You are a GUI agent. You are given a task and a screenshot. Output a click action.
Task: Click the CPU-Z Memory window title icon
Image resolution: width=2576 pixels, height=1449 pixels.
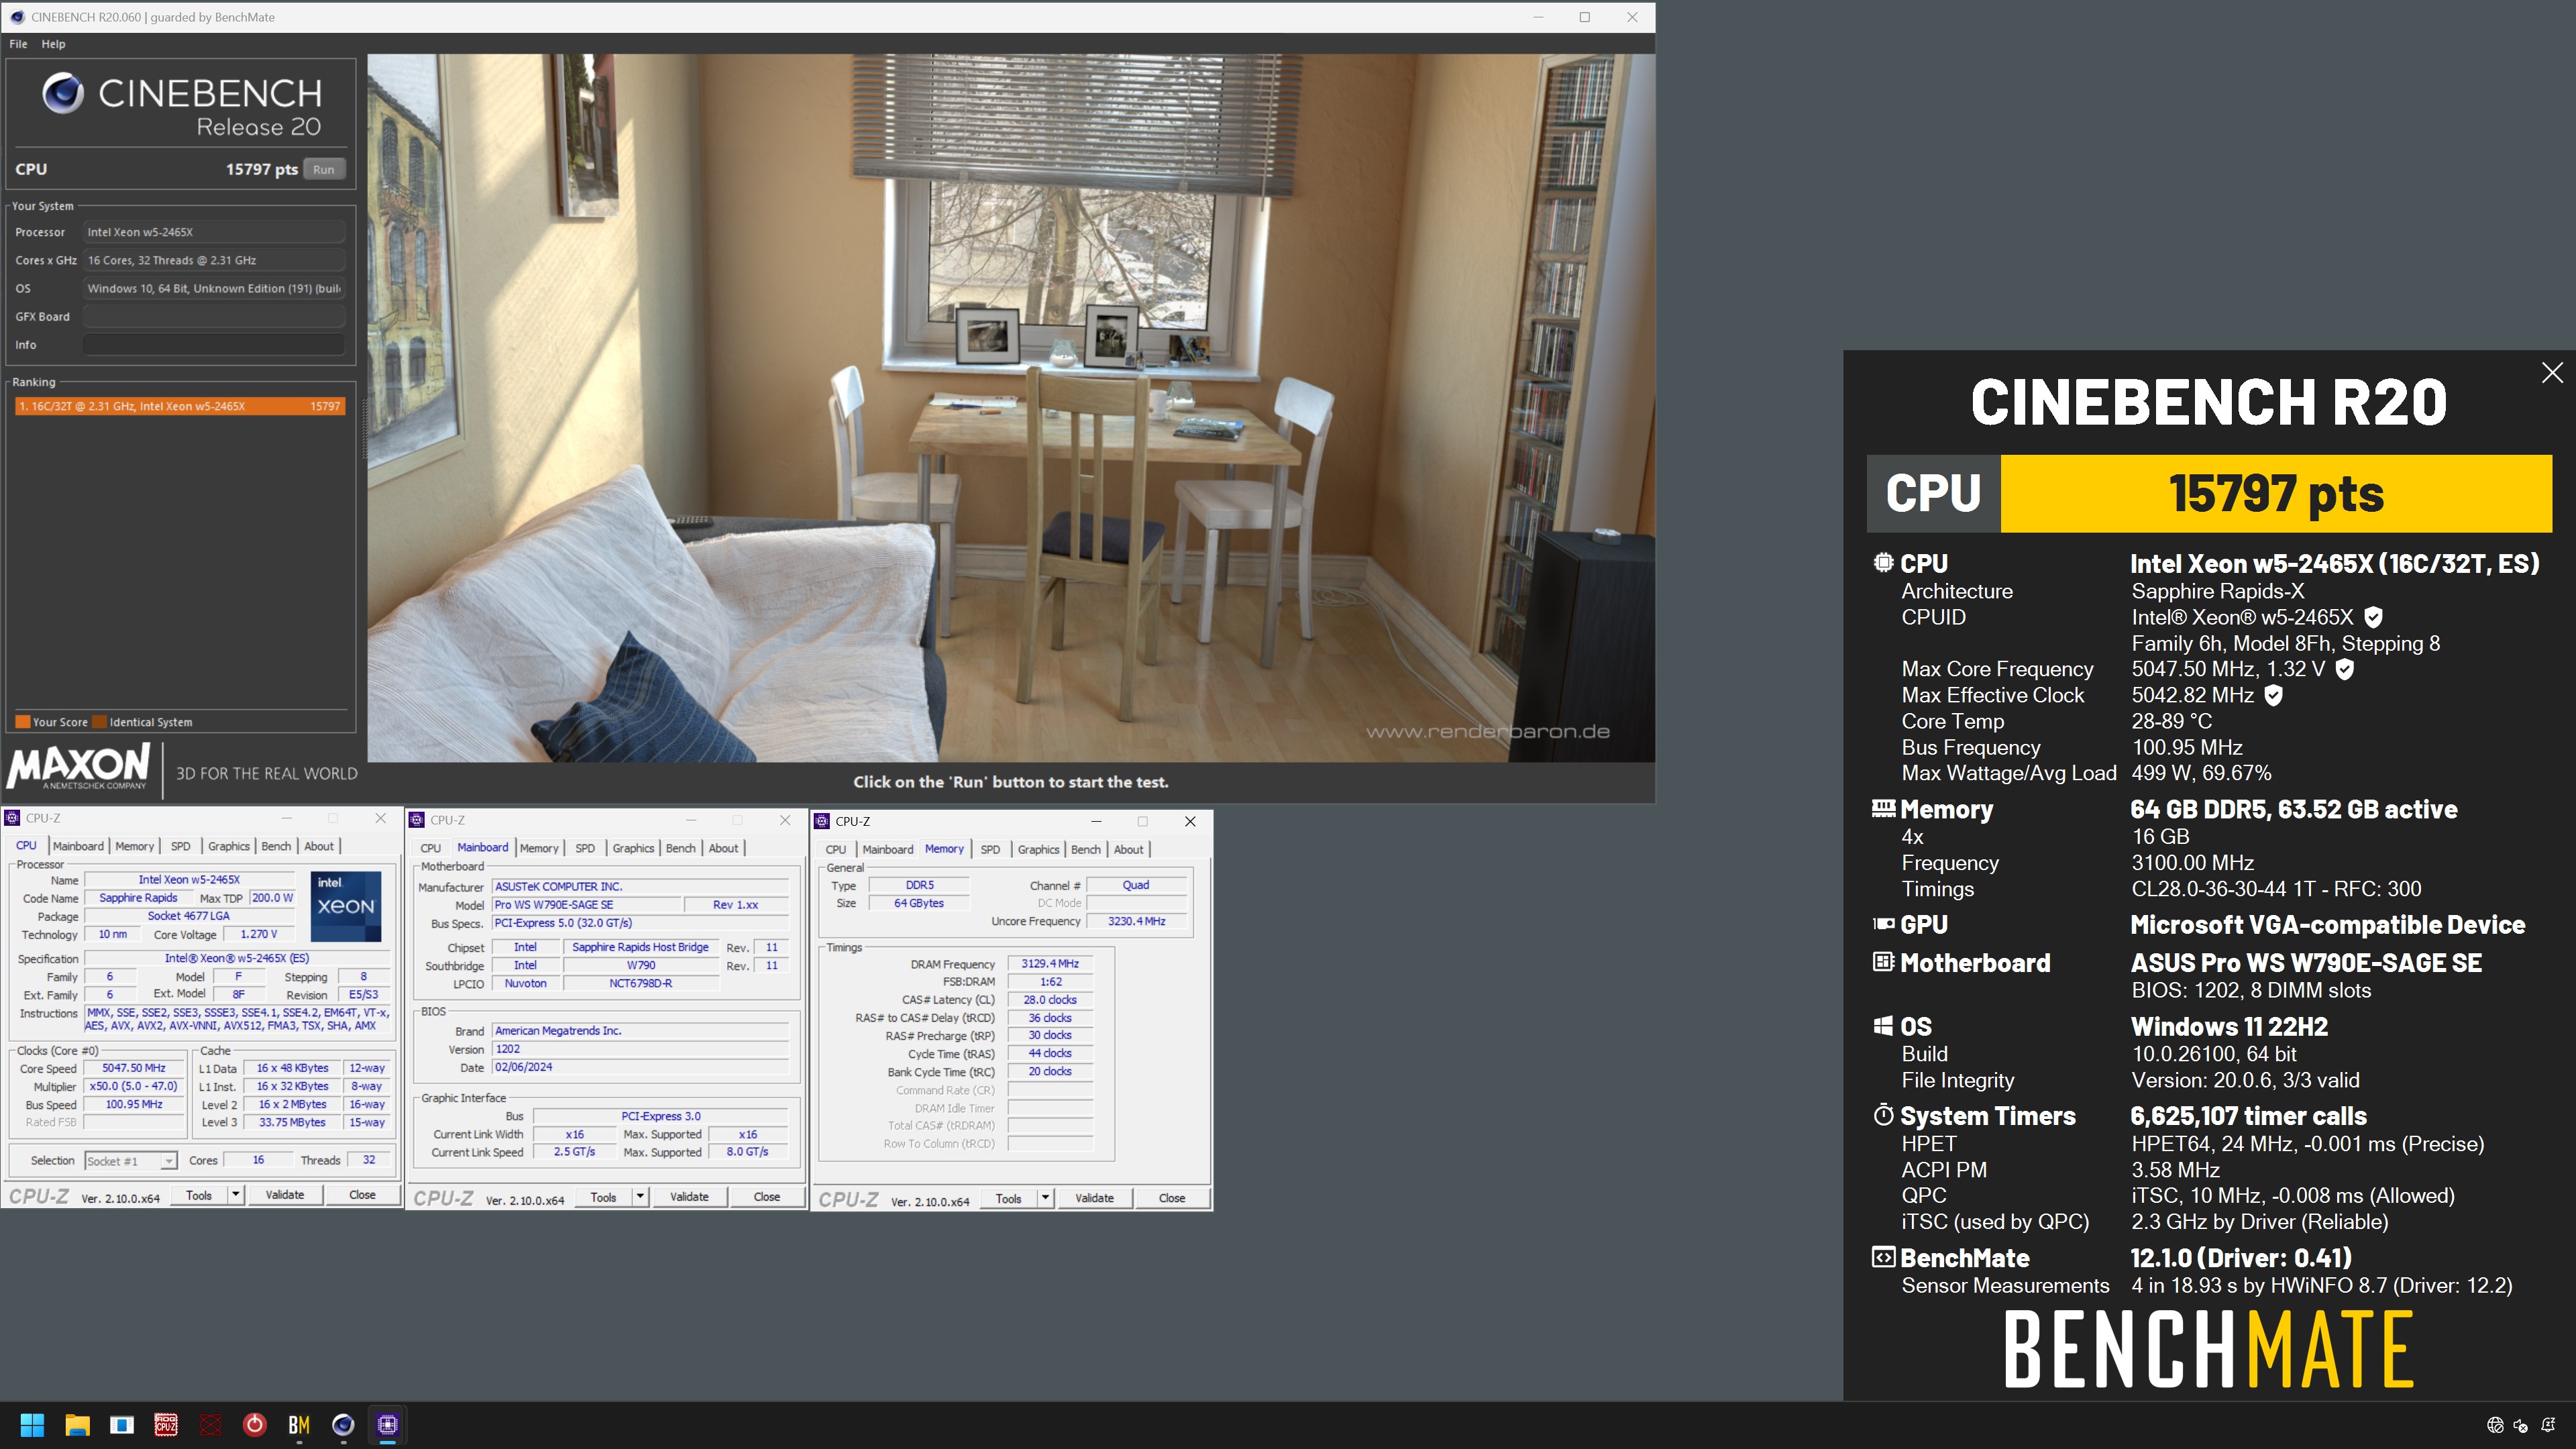pos(822,821)
